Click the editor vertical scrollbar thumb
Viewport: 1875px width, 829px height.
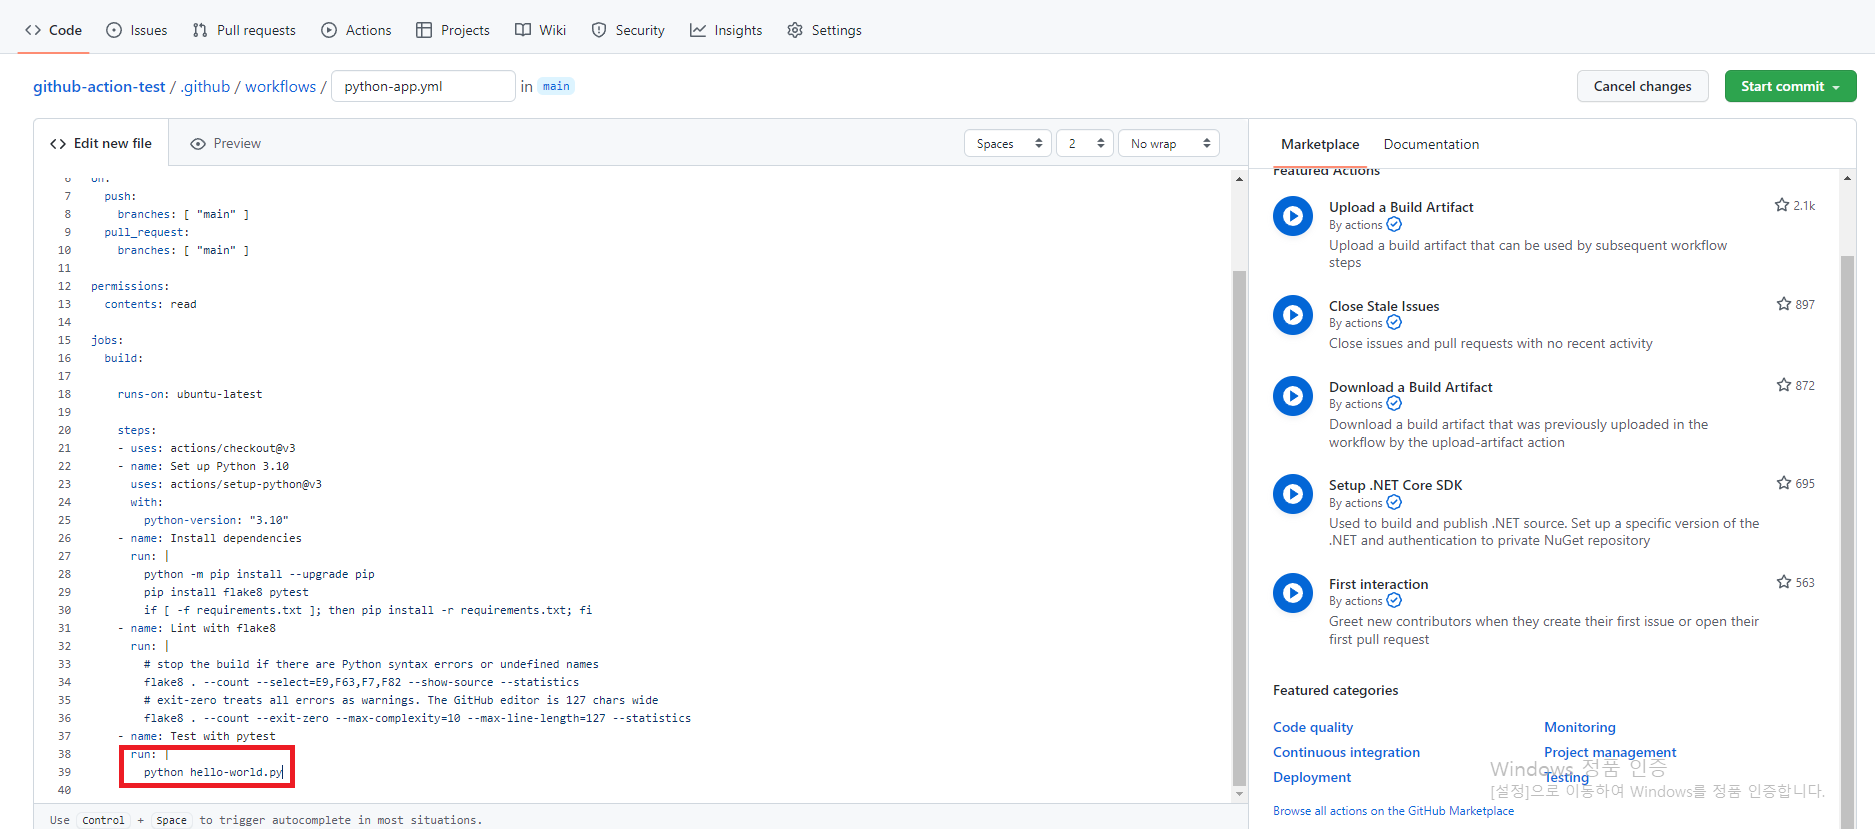pos(1239,528)
